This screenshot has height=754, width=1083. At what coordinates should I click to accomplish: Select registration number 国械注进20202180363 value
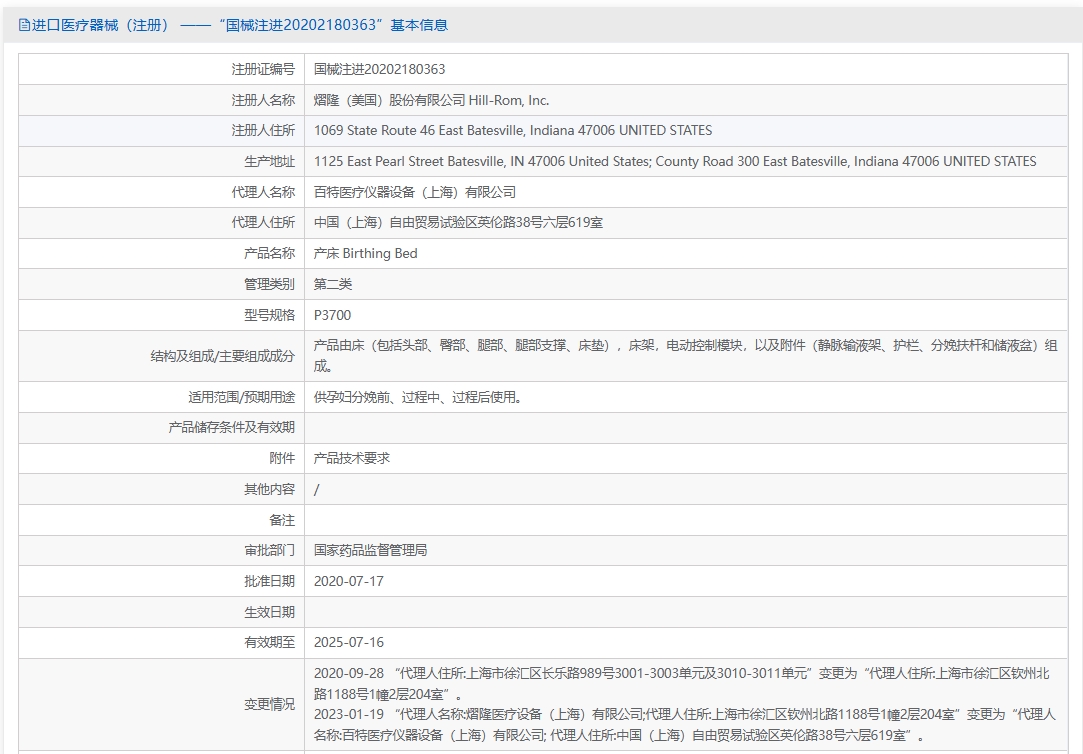click(379, 69)
